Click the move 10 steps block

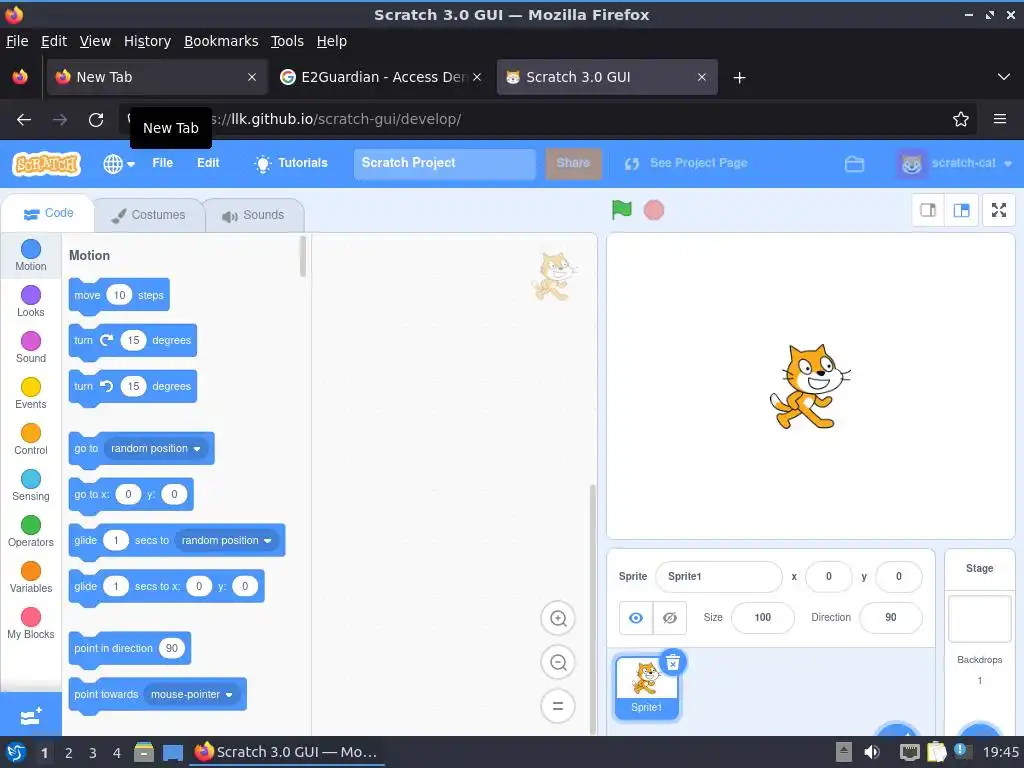(119, 296)
